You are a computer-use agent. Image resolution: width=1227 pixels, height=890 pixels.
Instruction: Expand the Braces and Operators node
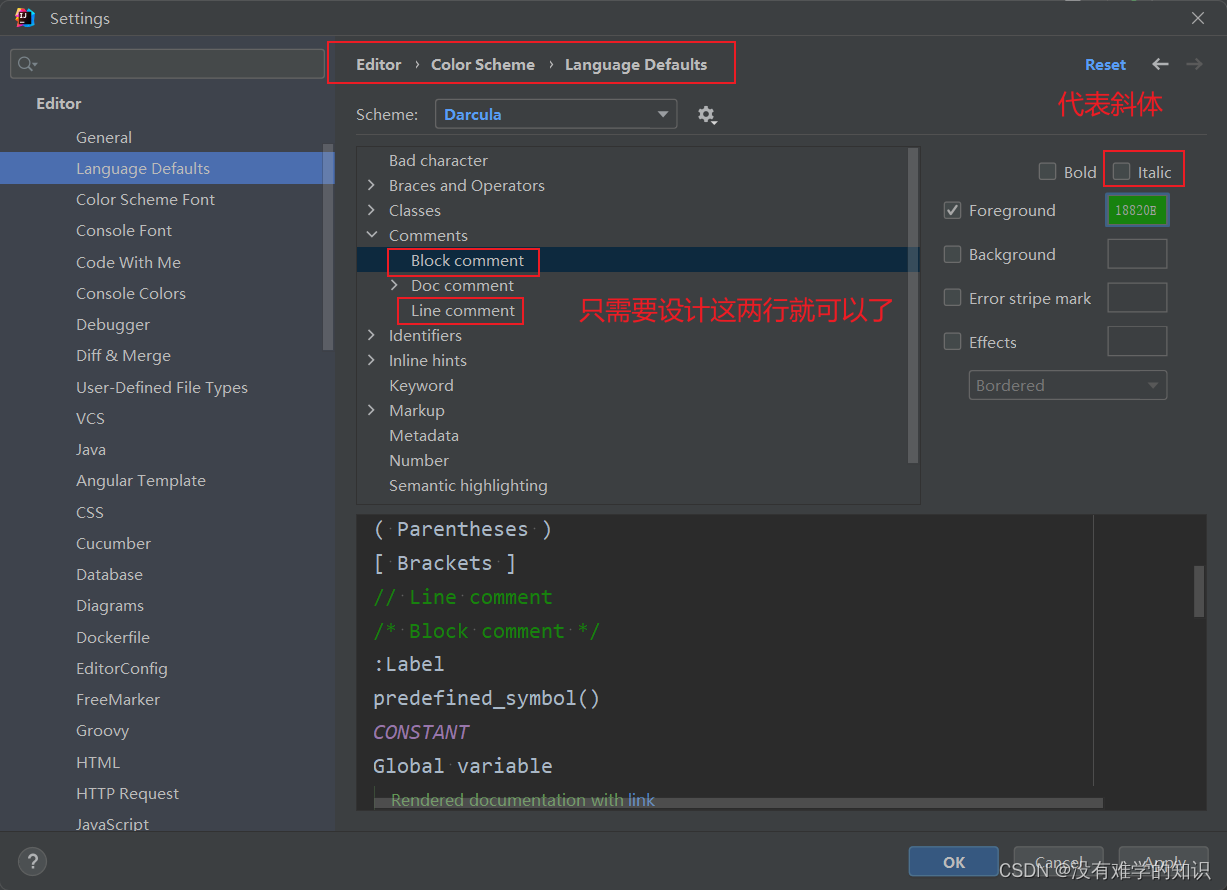point(371,185)
